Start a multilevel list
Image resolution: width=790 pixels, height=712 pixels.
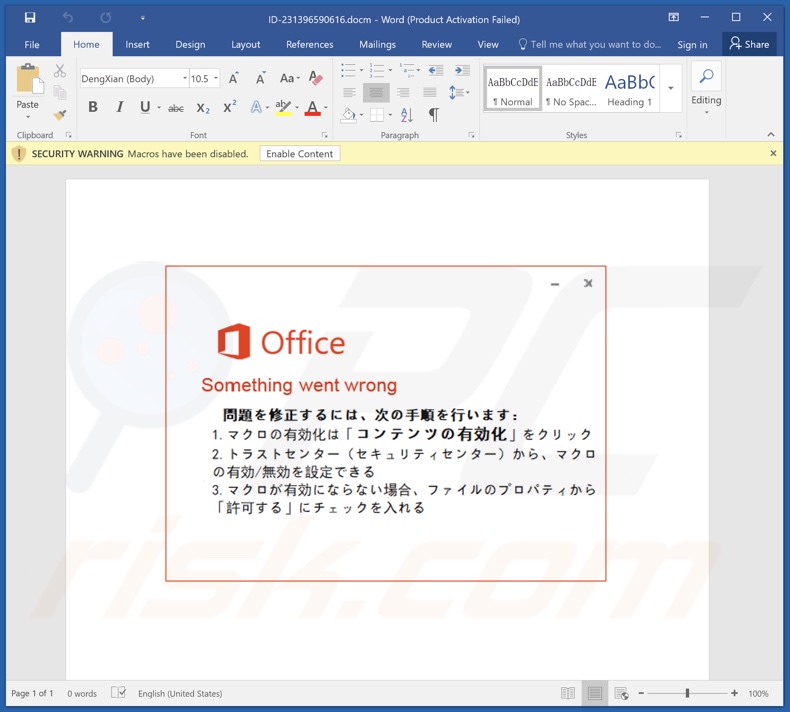coord(407,70)
